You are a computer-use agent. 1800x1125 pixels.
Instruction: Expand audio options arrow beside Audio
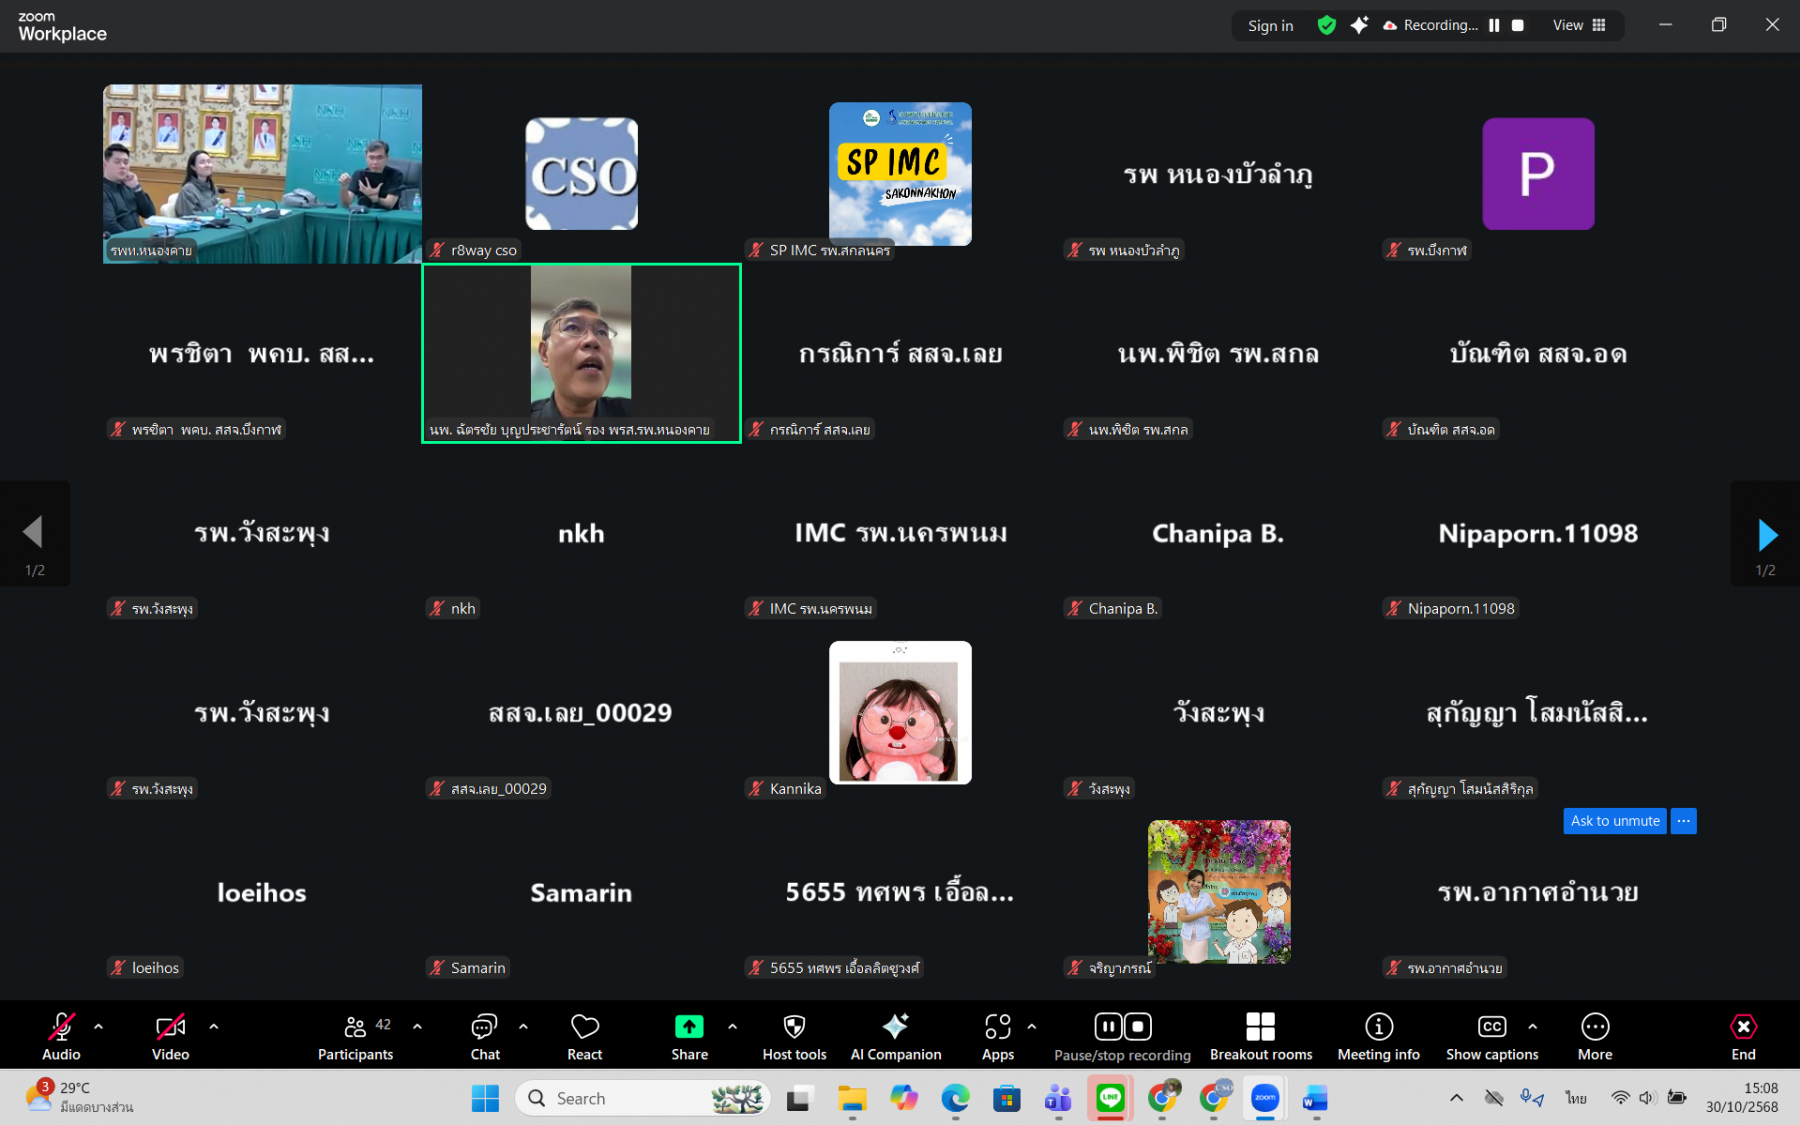[x=98, y=1026]
